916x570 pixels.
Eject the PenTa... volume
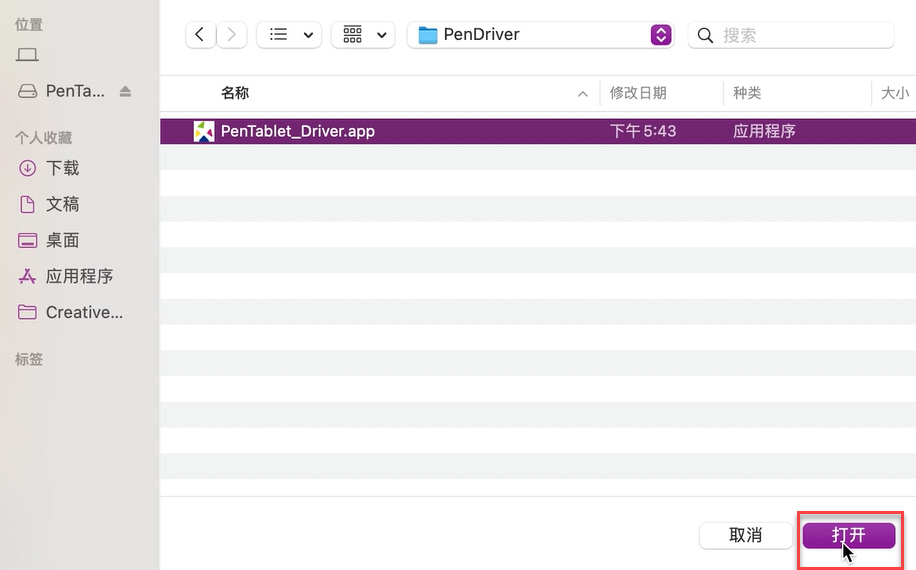[125, 91]
